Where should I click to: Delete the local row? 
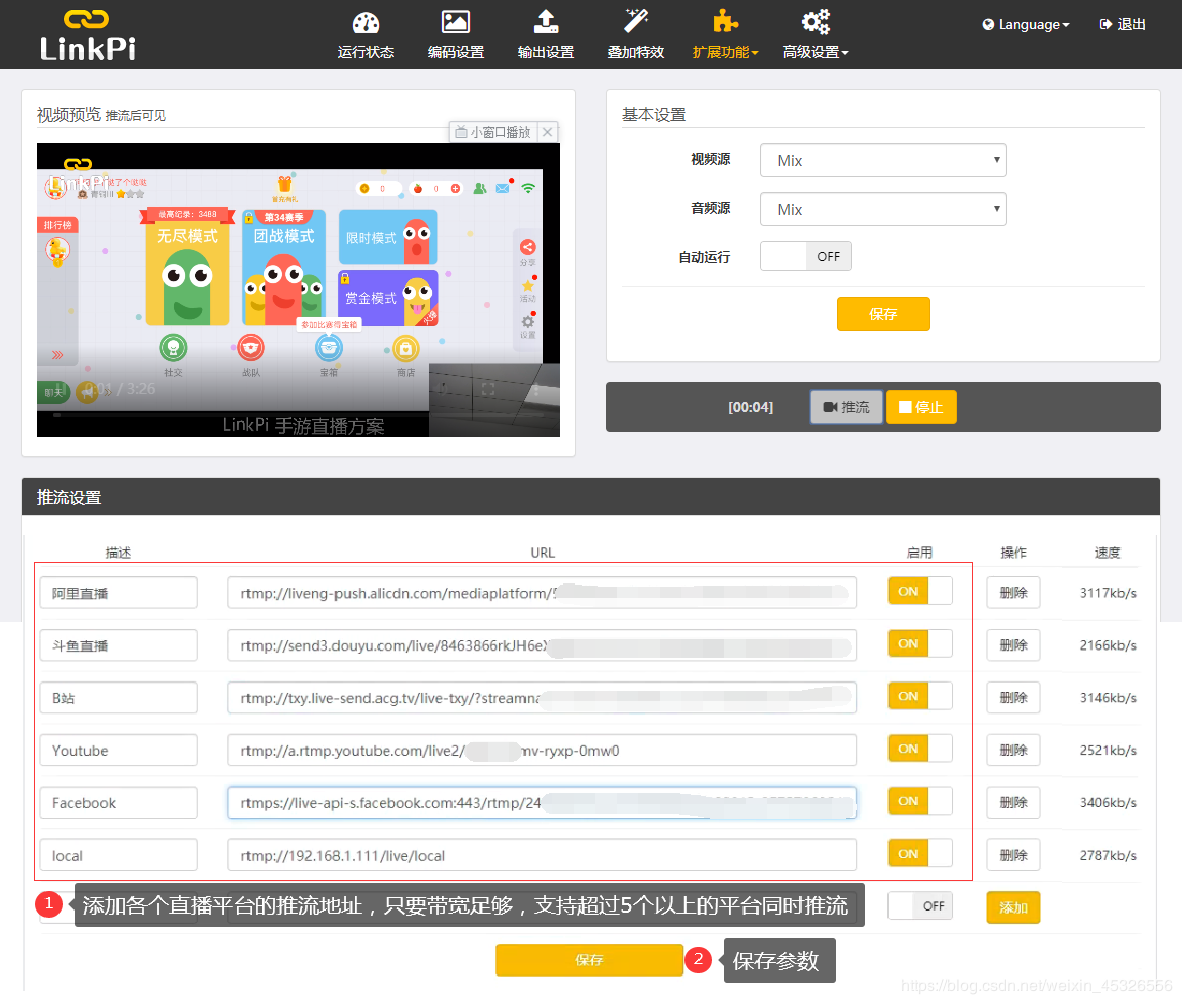click(1013, 855)
